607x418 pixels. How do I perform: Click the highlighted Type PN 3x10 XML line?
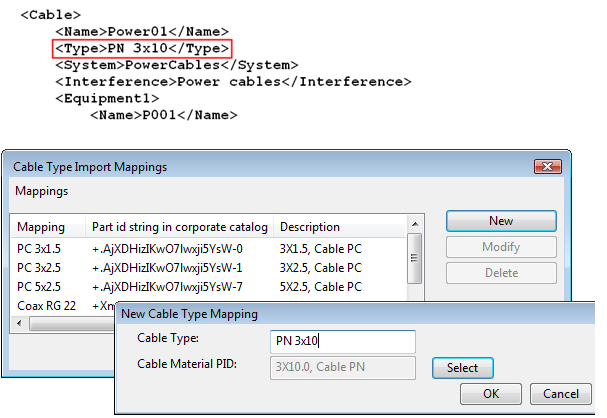[x=143, y=48]
